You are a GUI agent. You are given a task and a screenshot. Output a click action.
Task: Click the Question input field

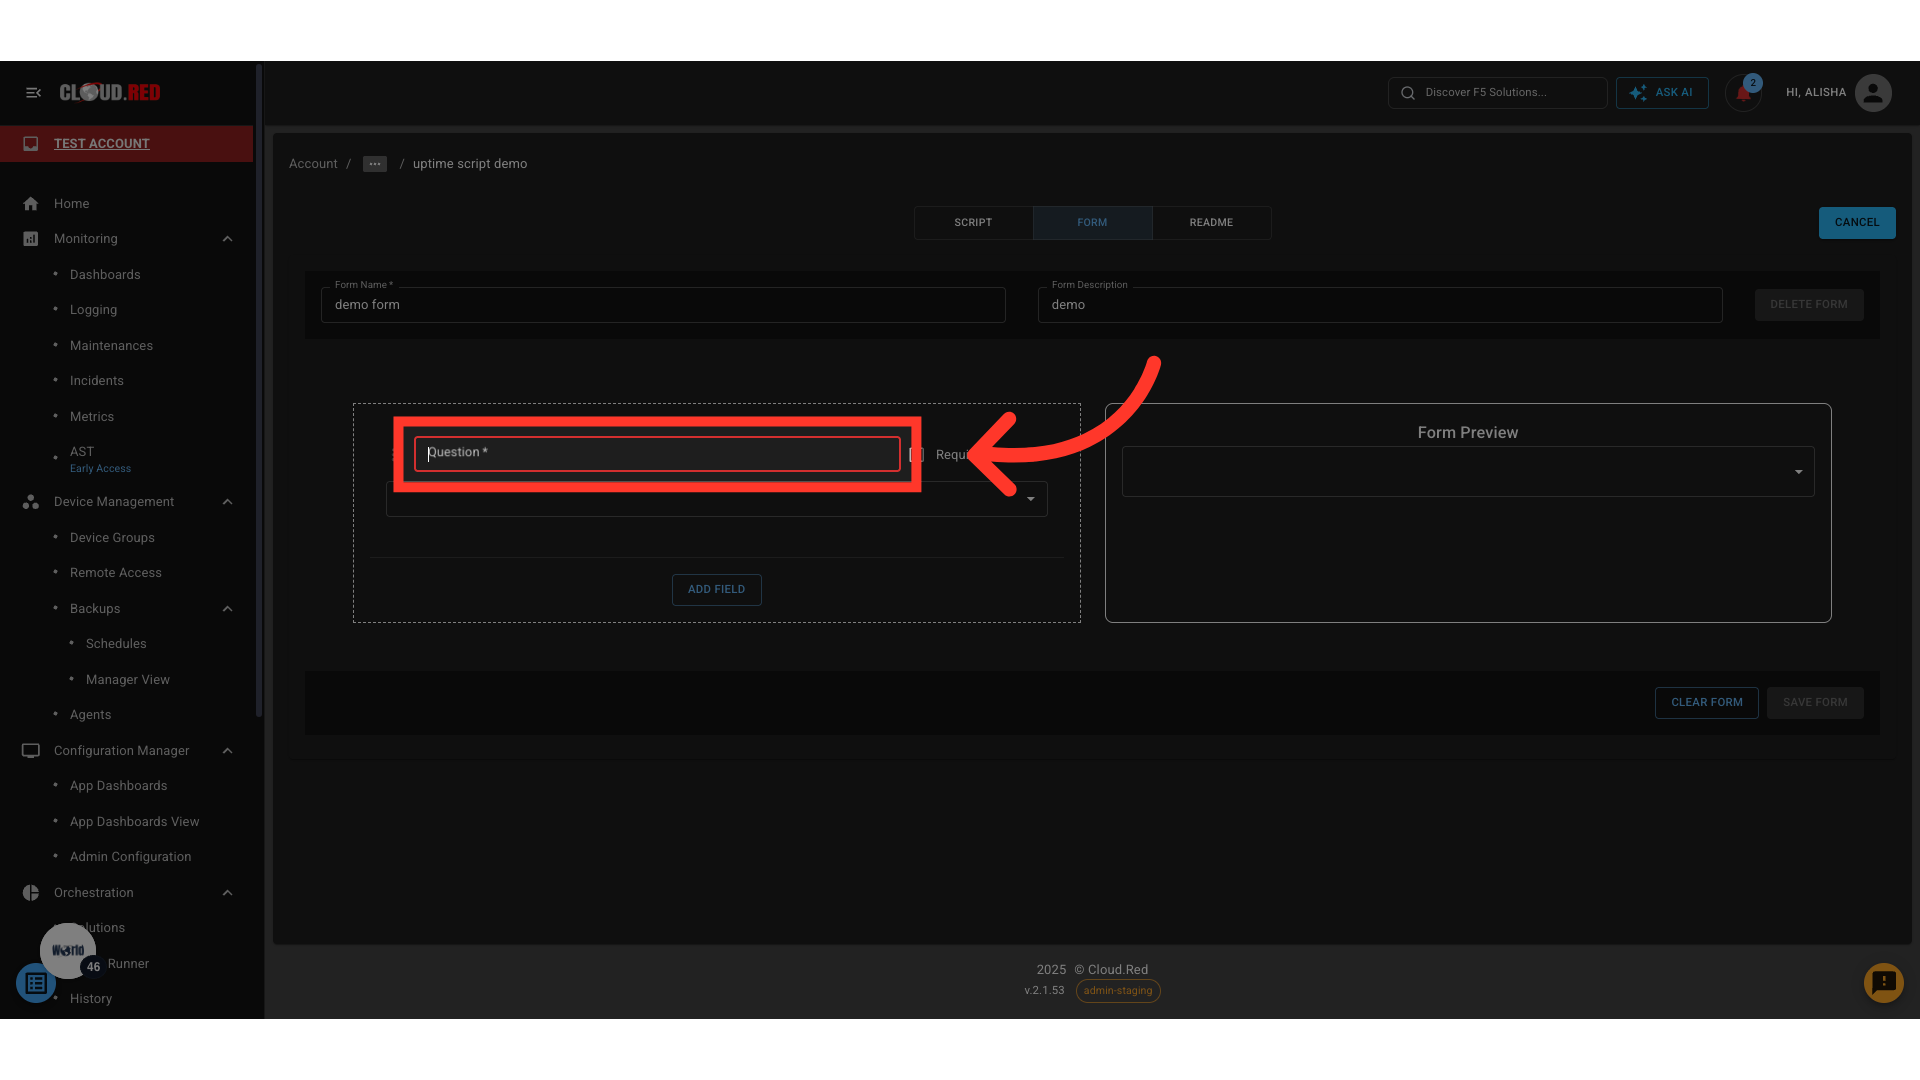[x=657, y=454]
